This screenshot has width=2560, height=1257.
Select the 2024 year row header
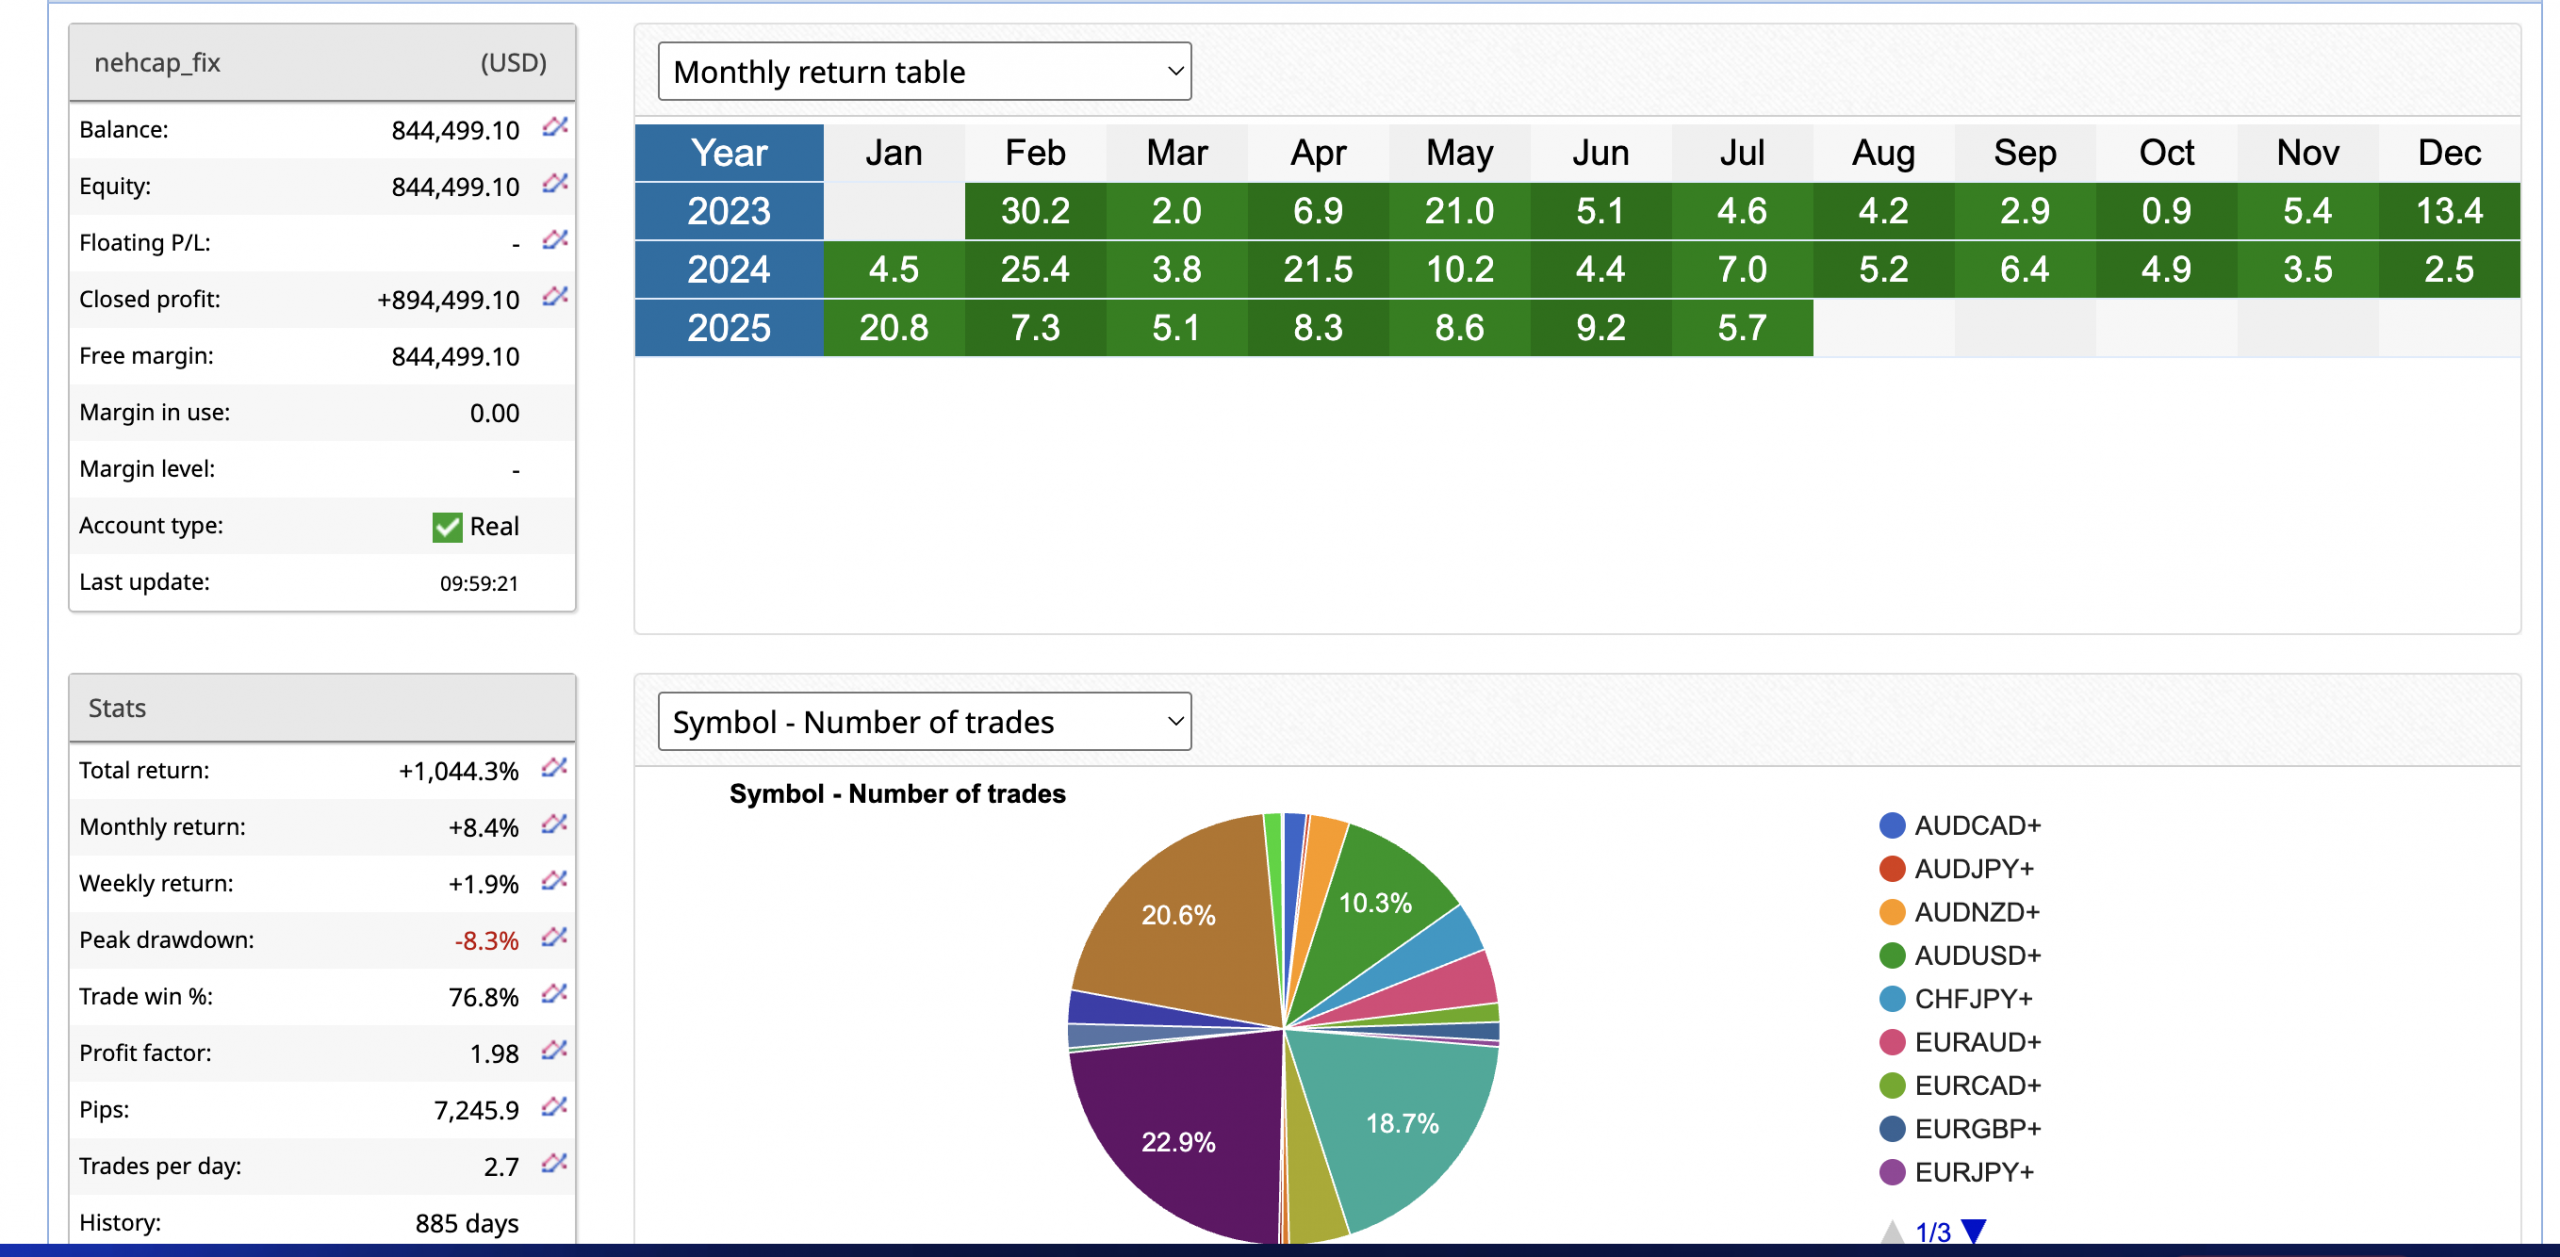pyautogui.click(x=729, y=270)
